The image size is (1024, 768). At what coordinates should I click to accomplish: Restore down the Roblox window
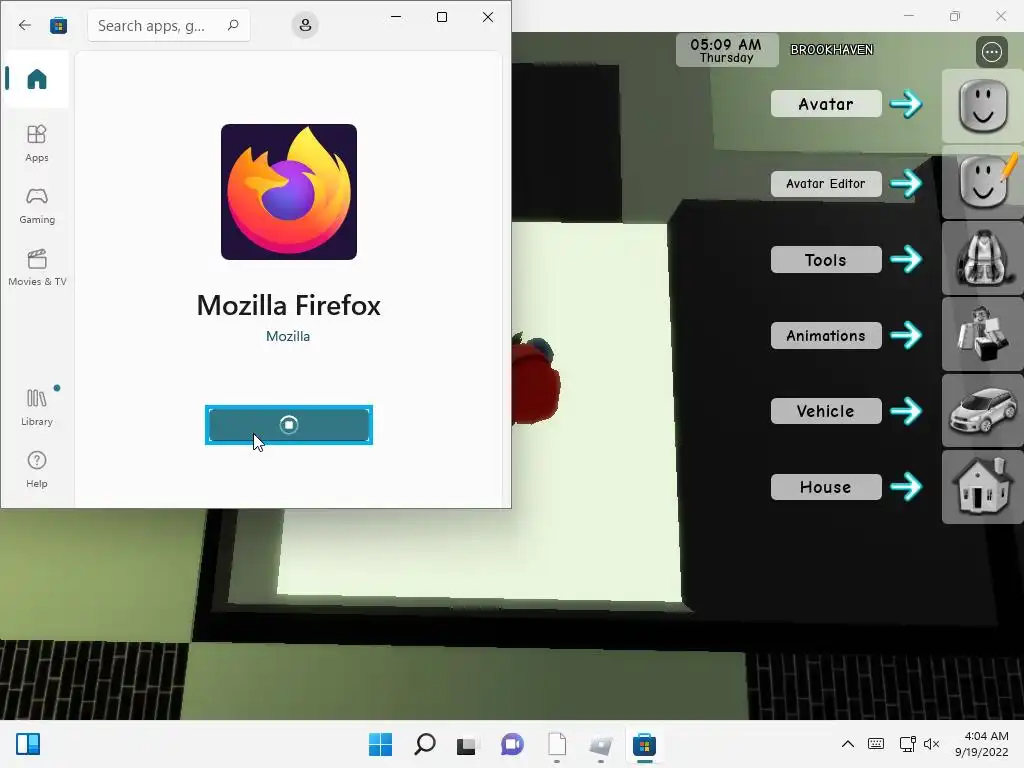click(x=955, y=16)
